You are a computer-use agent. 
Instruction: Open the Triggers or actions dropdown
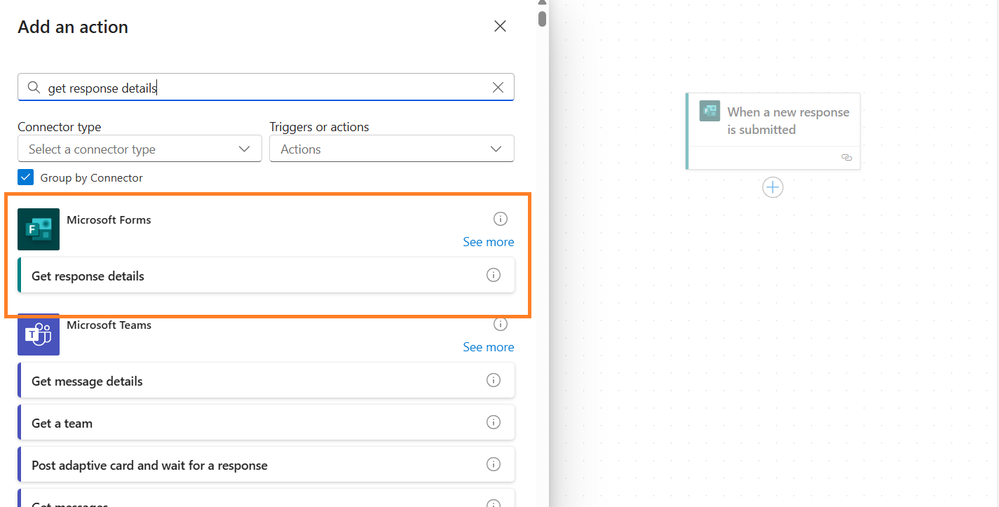point(392,149)
